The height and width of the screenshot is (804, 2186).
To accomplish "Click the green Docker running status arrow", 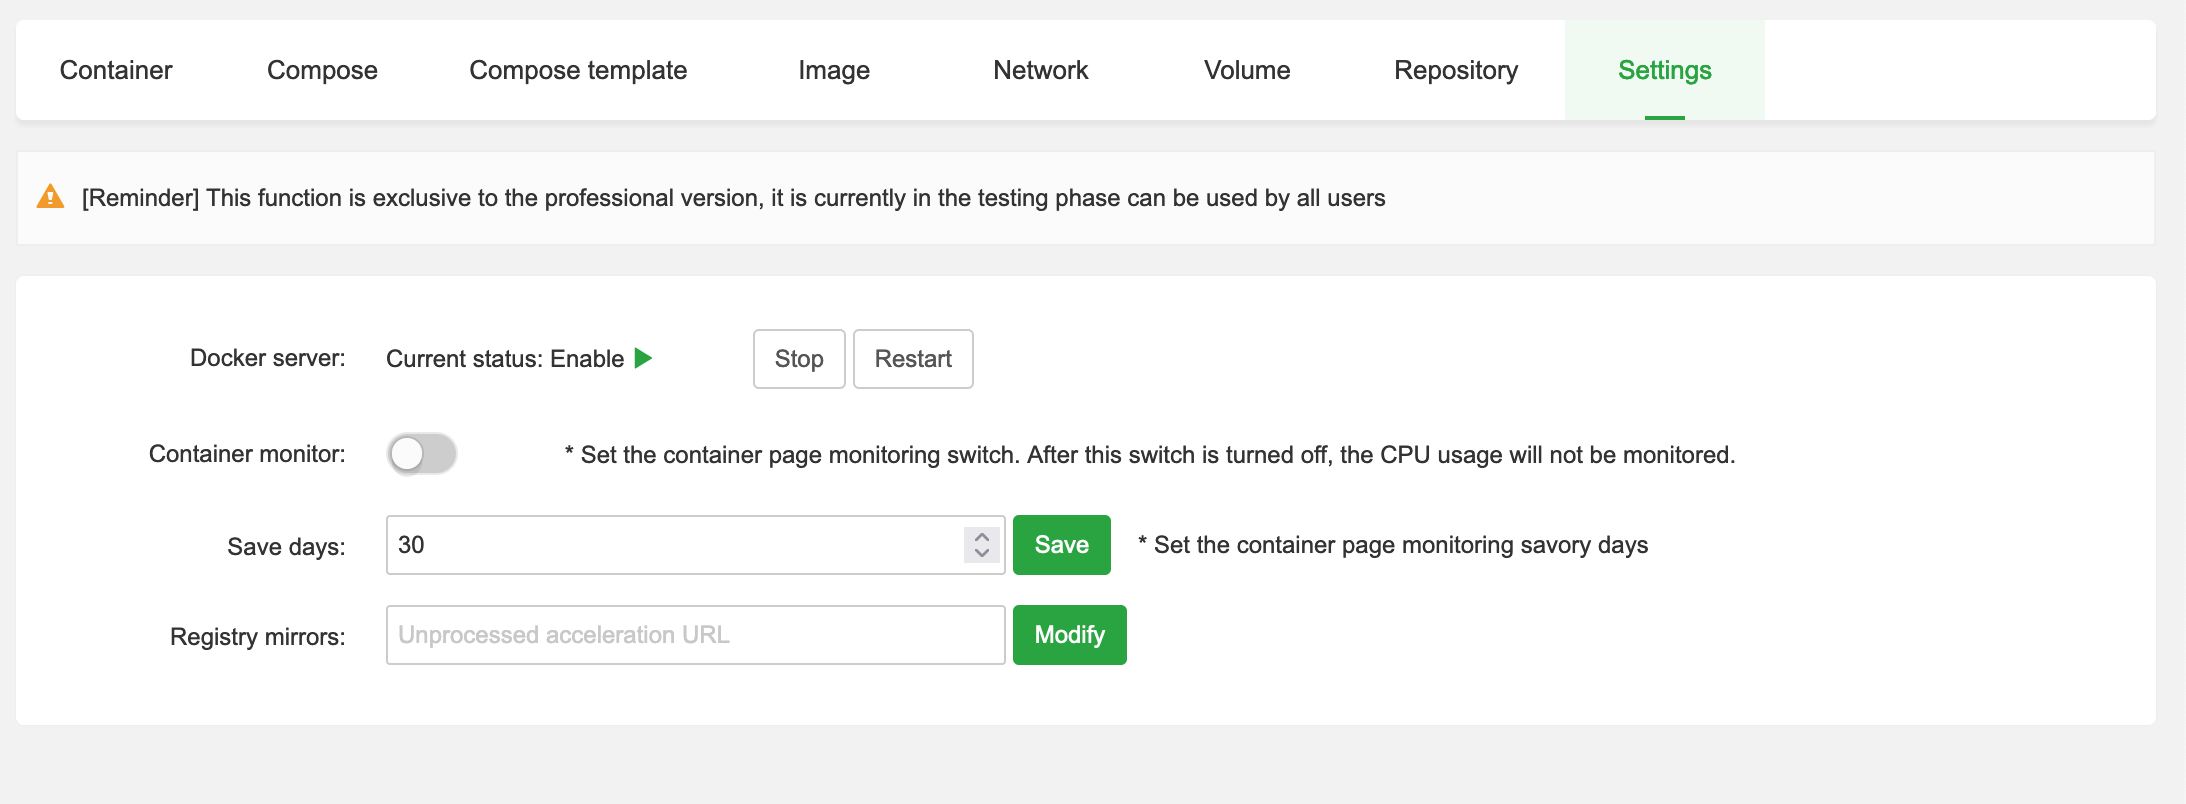I will click(643, 358).
